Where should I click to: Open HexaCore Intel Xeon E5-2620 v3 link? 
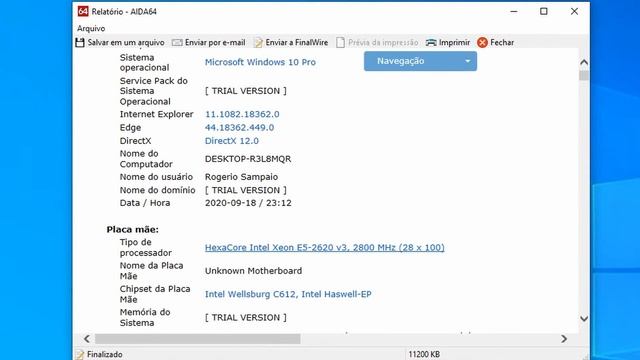(324, 247)
